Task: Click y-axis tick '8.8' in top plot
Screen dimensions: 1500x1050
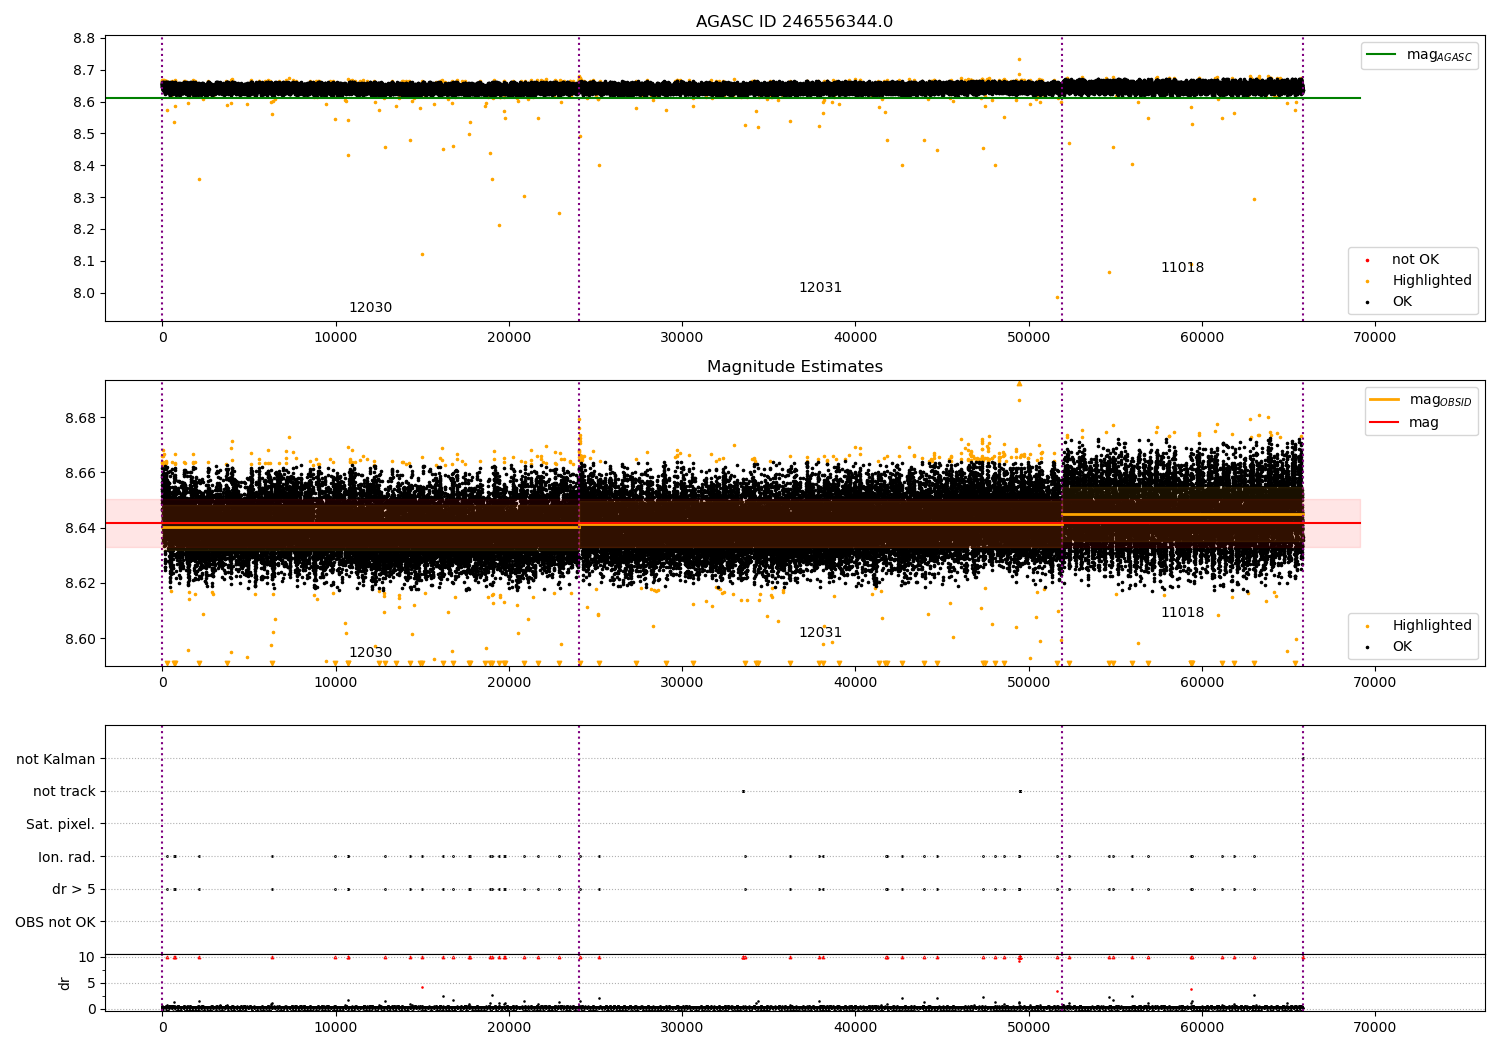Action: [85, 39]
